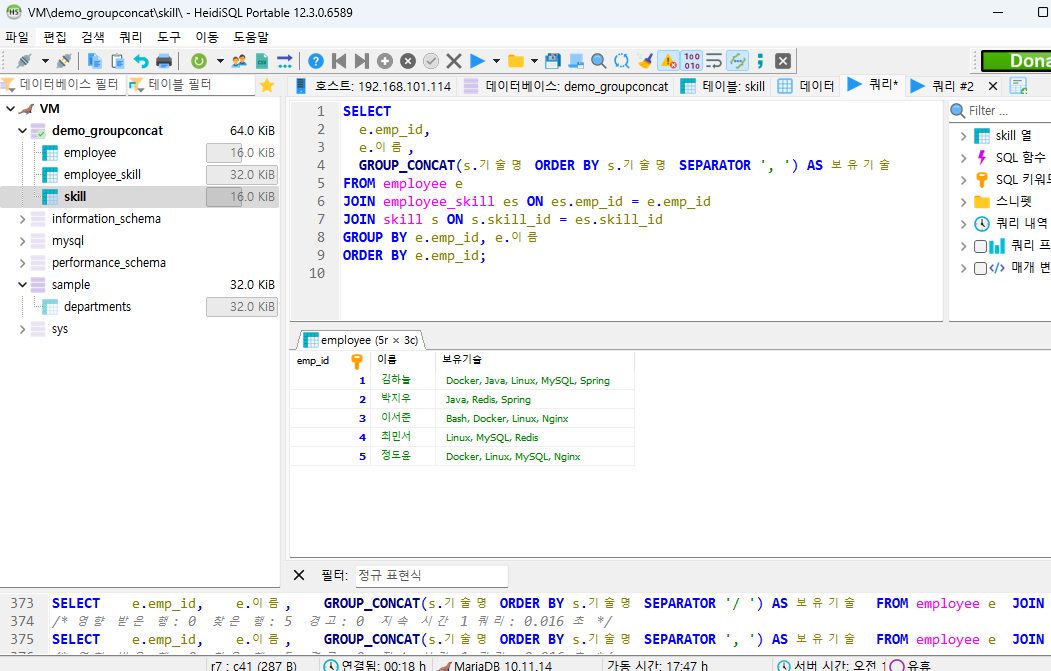
Task: Expand the SQL 함수 helper node
Action: 963,158
